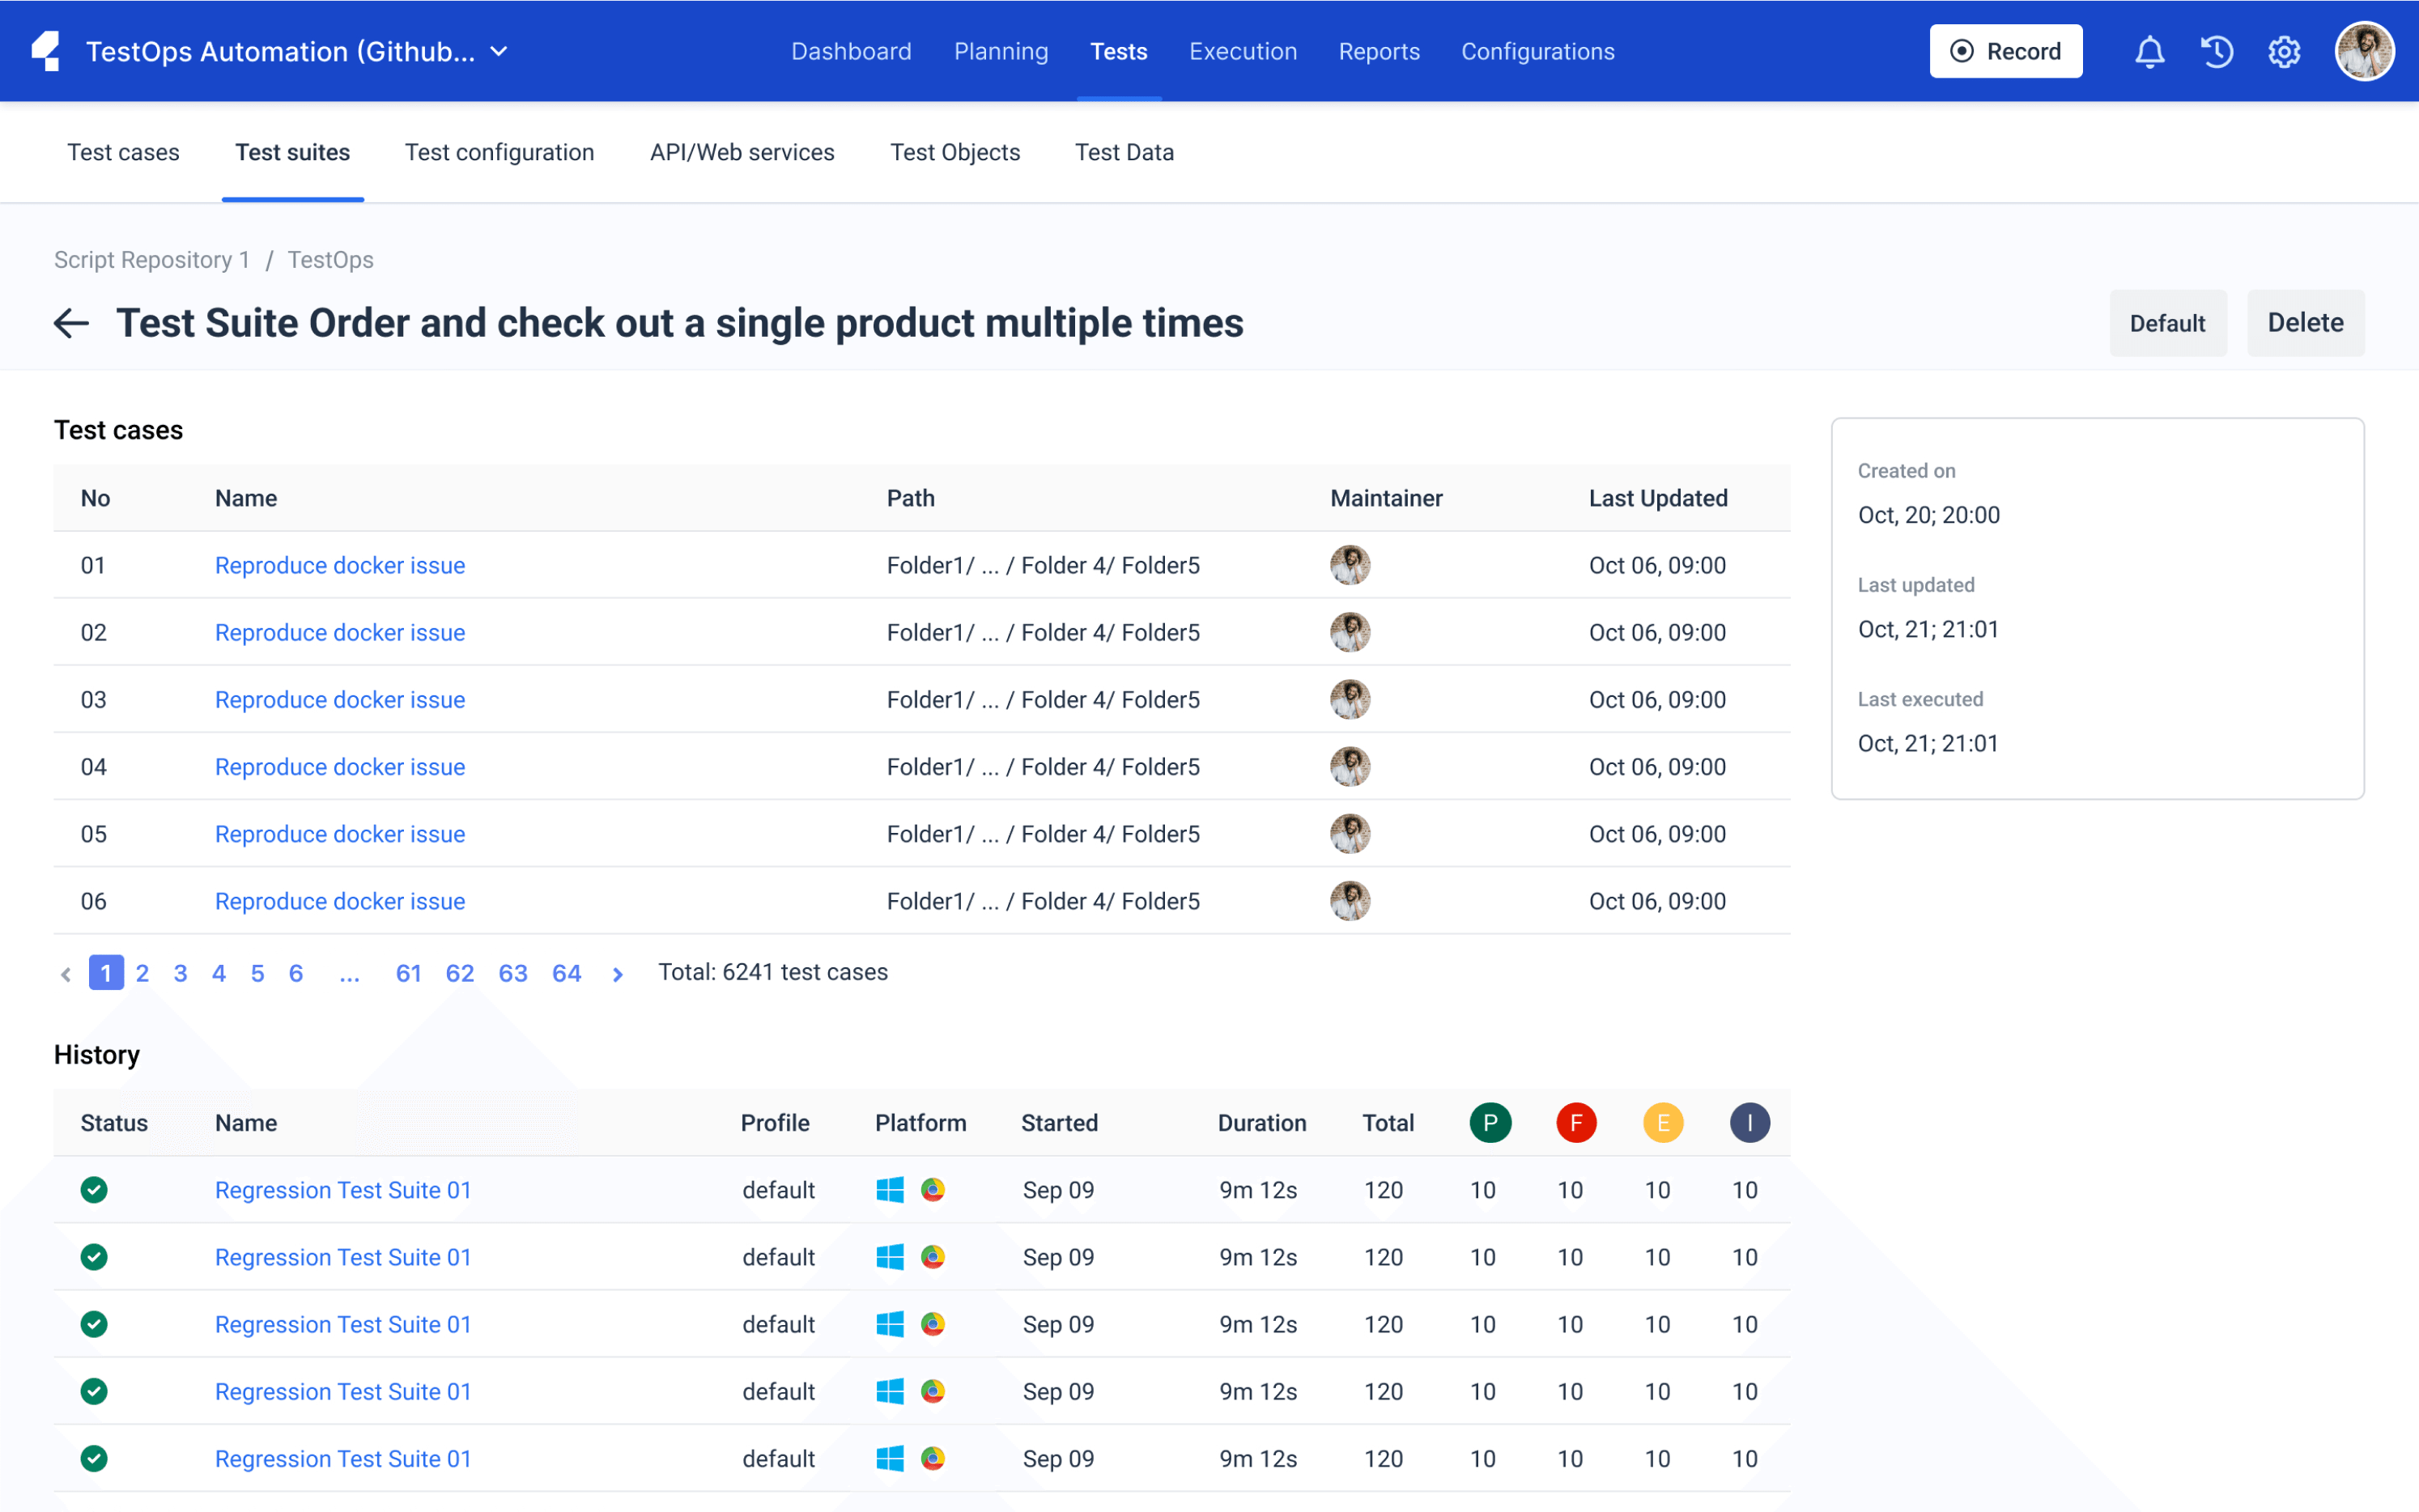The height and width of the screenshot is (1512, 2419).
Task: Switch to the Test configuration tab
Action: pos(499,152)
